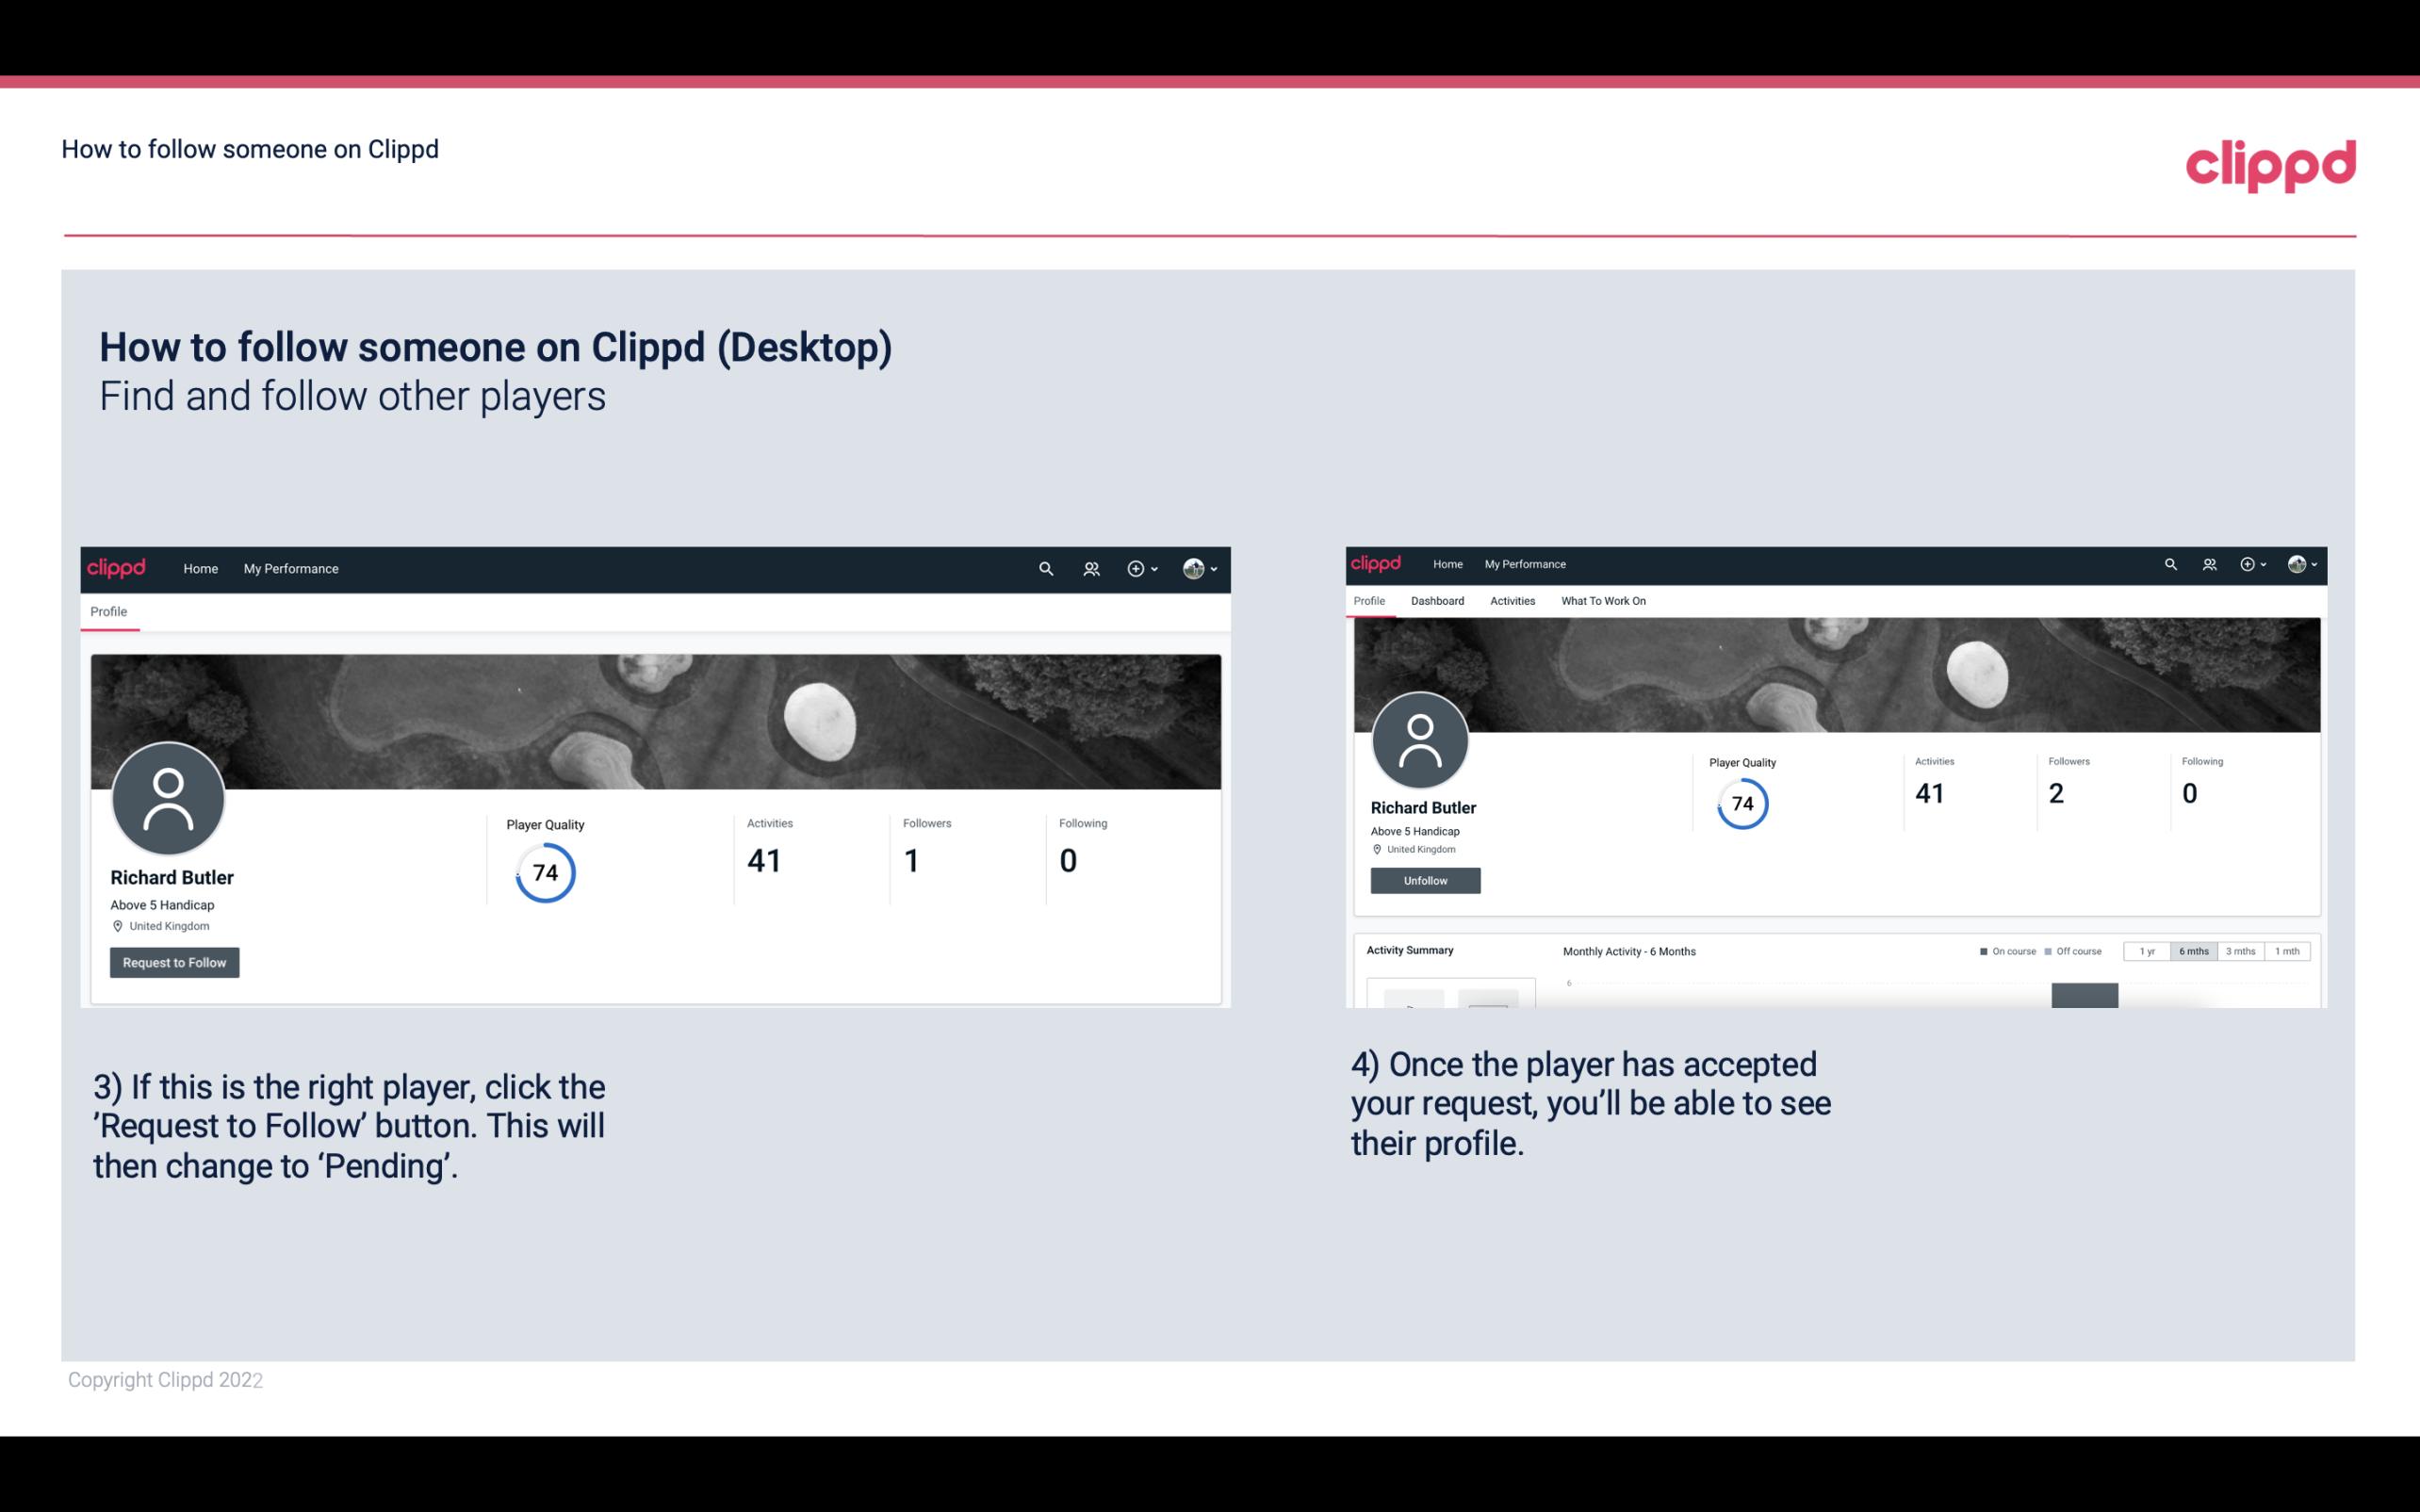Expand the language selector dropdown icon

(1215, 568)
